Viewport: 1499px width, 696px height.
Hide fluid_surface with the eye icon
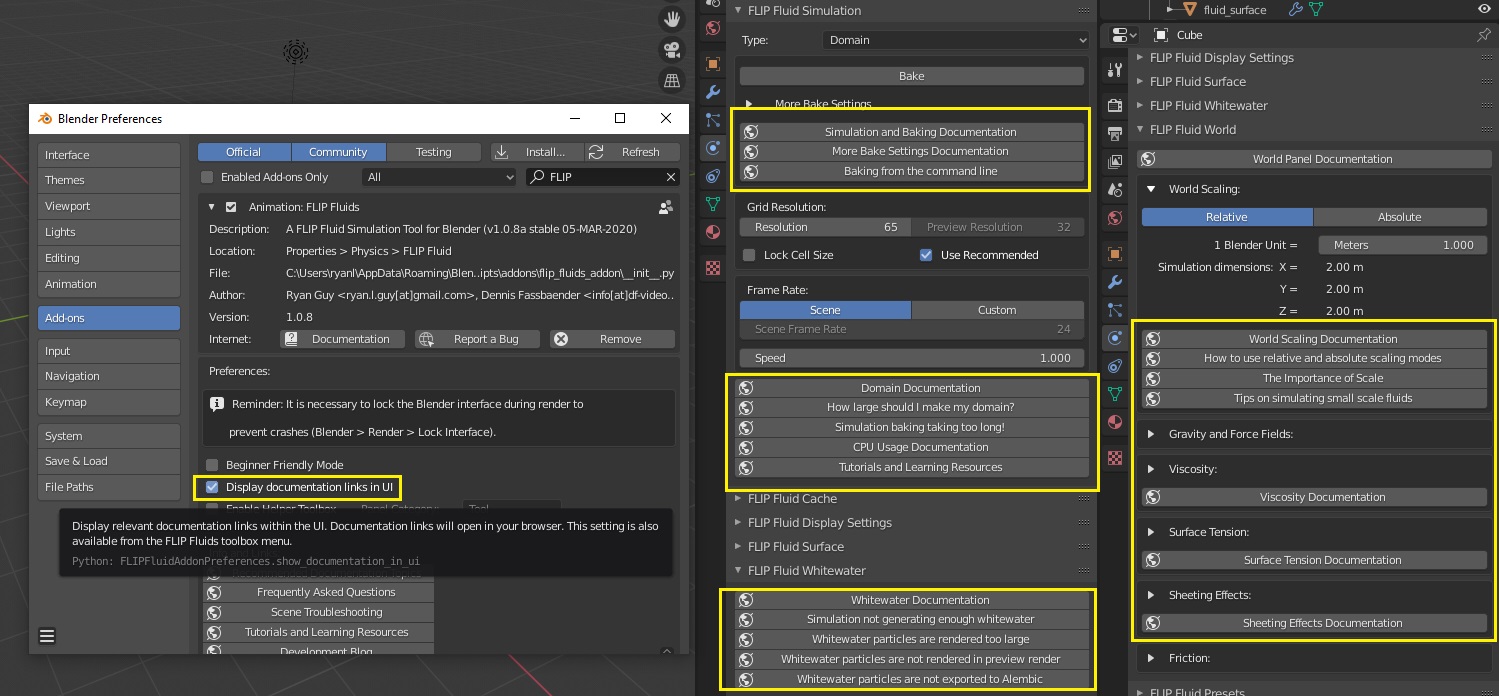(1484, 9)
